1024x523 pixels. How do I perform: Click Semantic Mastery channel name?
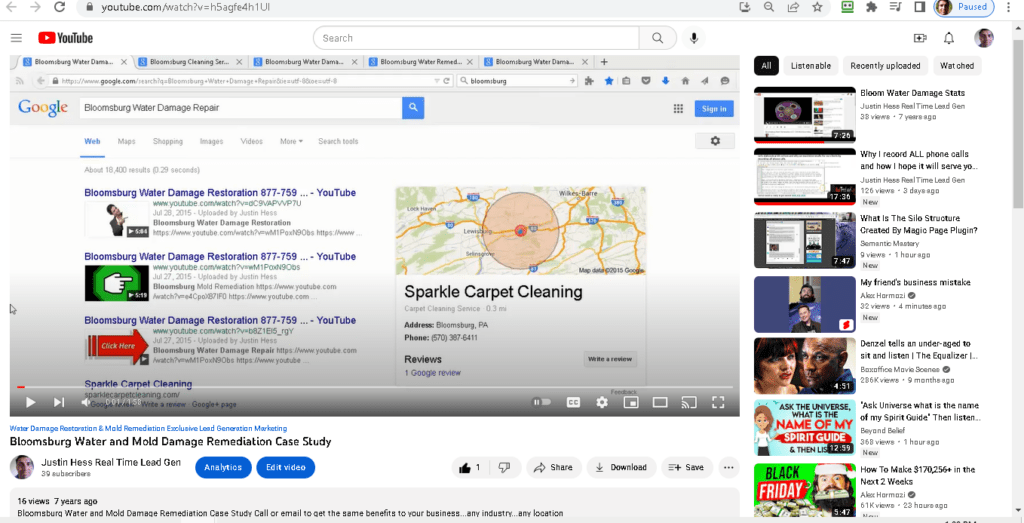pyautogui.click(x=888, y=242)
